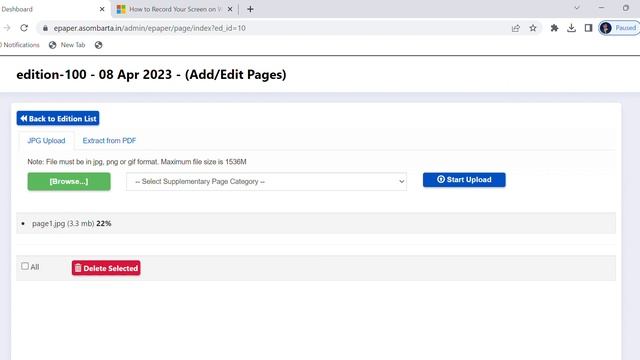Open site info via the lock icon
640x360 pixels.
coord(45,28)
